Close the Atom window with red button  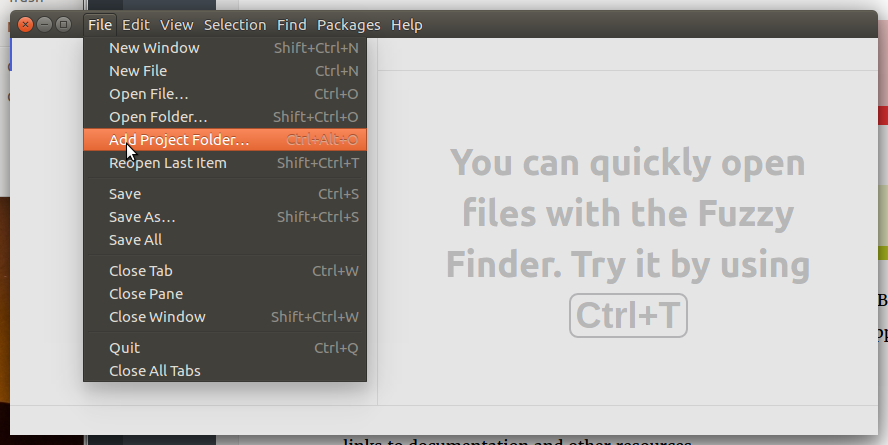pyautogui.click(x=25, y=24)
